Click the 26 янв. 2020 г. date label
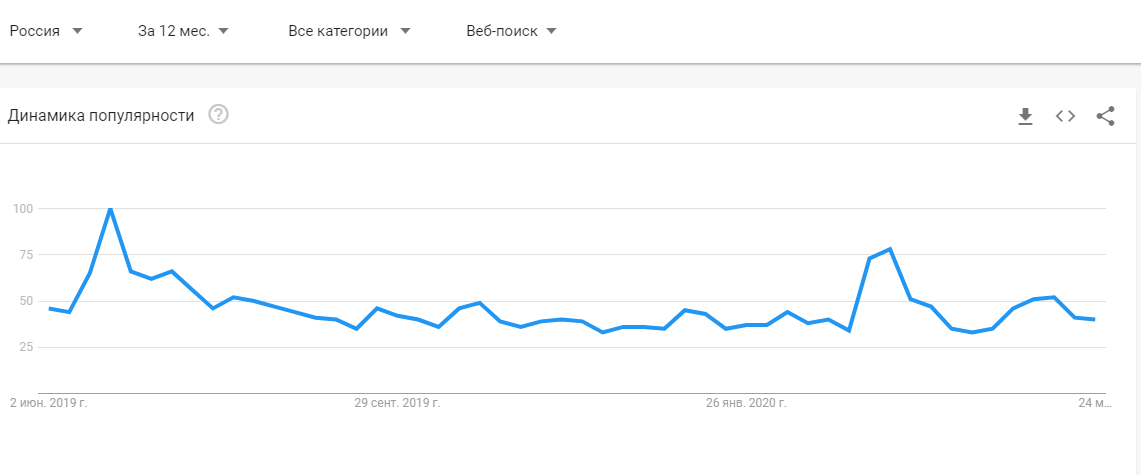The height and width of the screenshot is (475, 1141). 747,402
